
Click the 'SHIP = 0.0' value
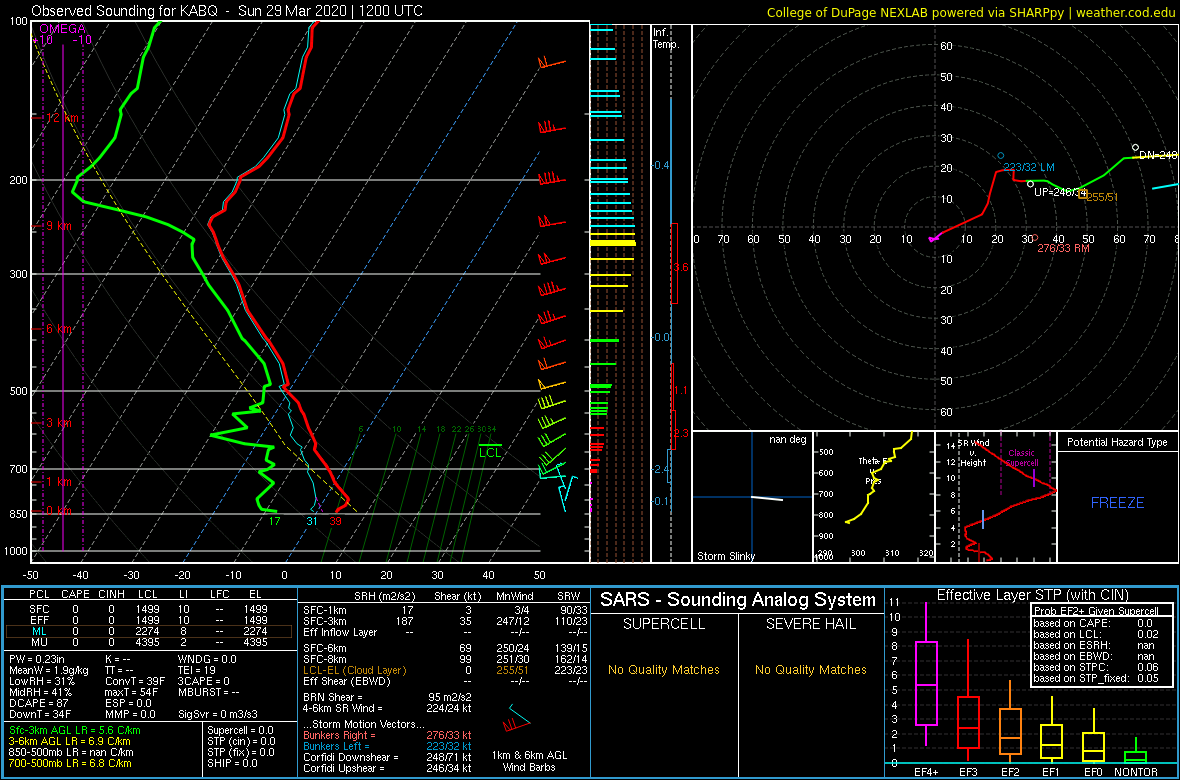pos(233,763)
